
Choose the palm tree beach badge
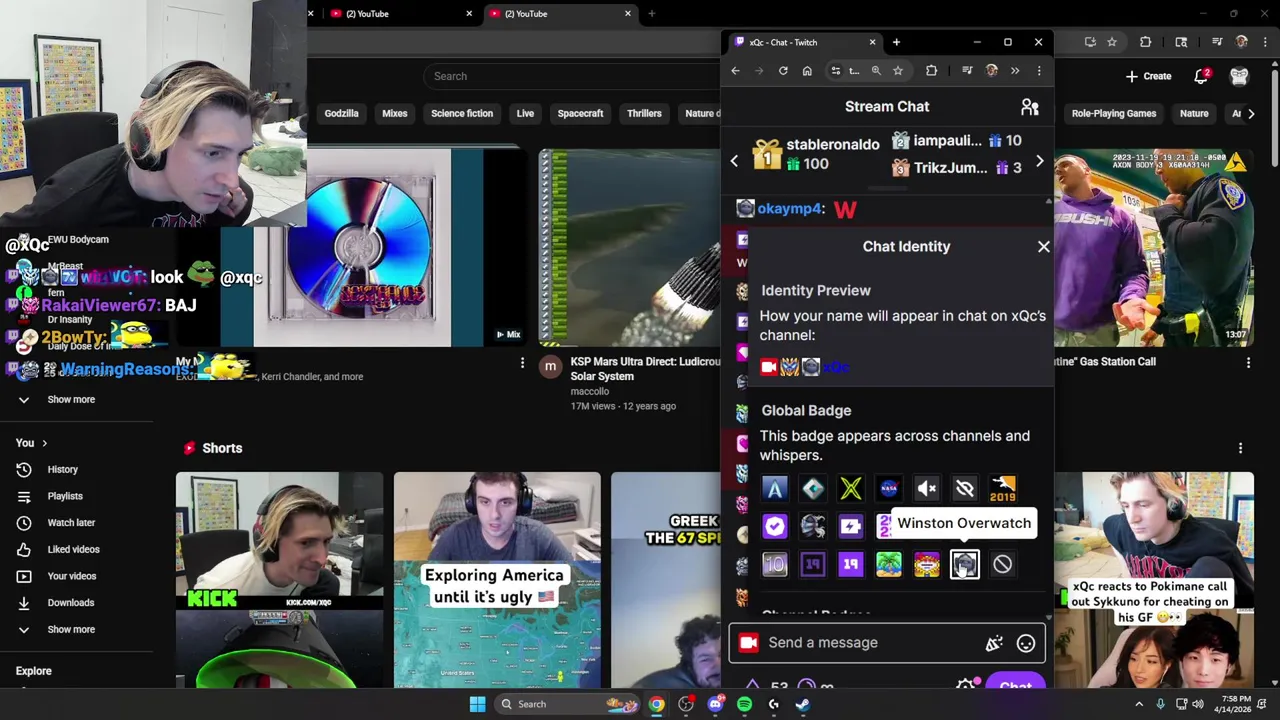[889, 565]
